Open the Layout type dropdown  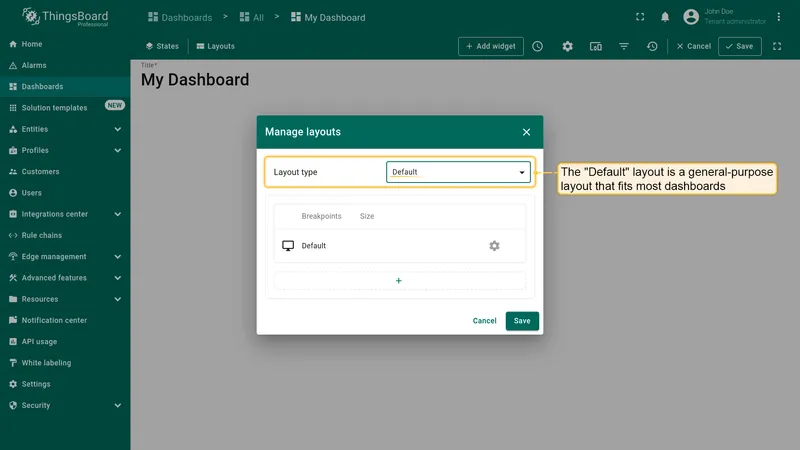pyautogui.click(x=458, y=172)
